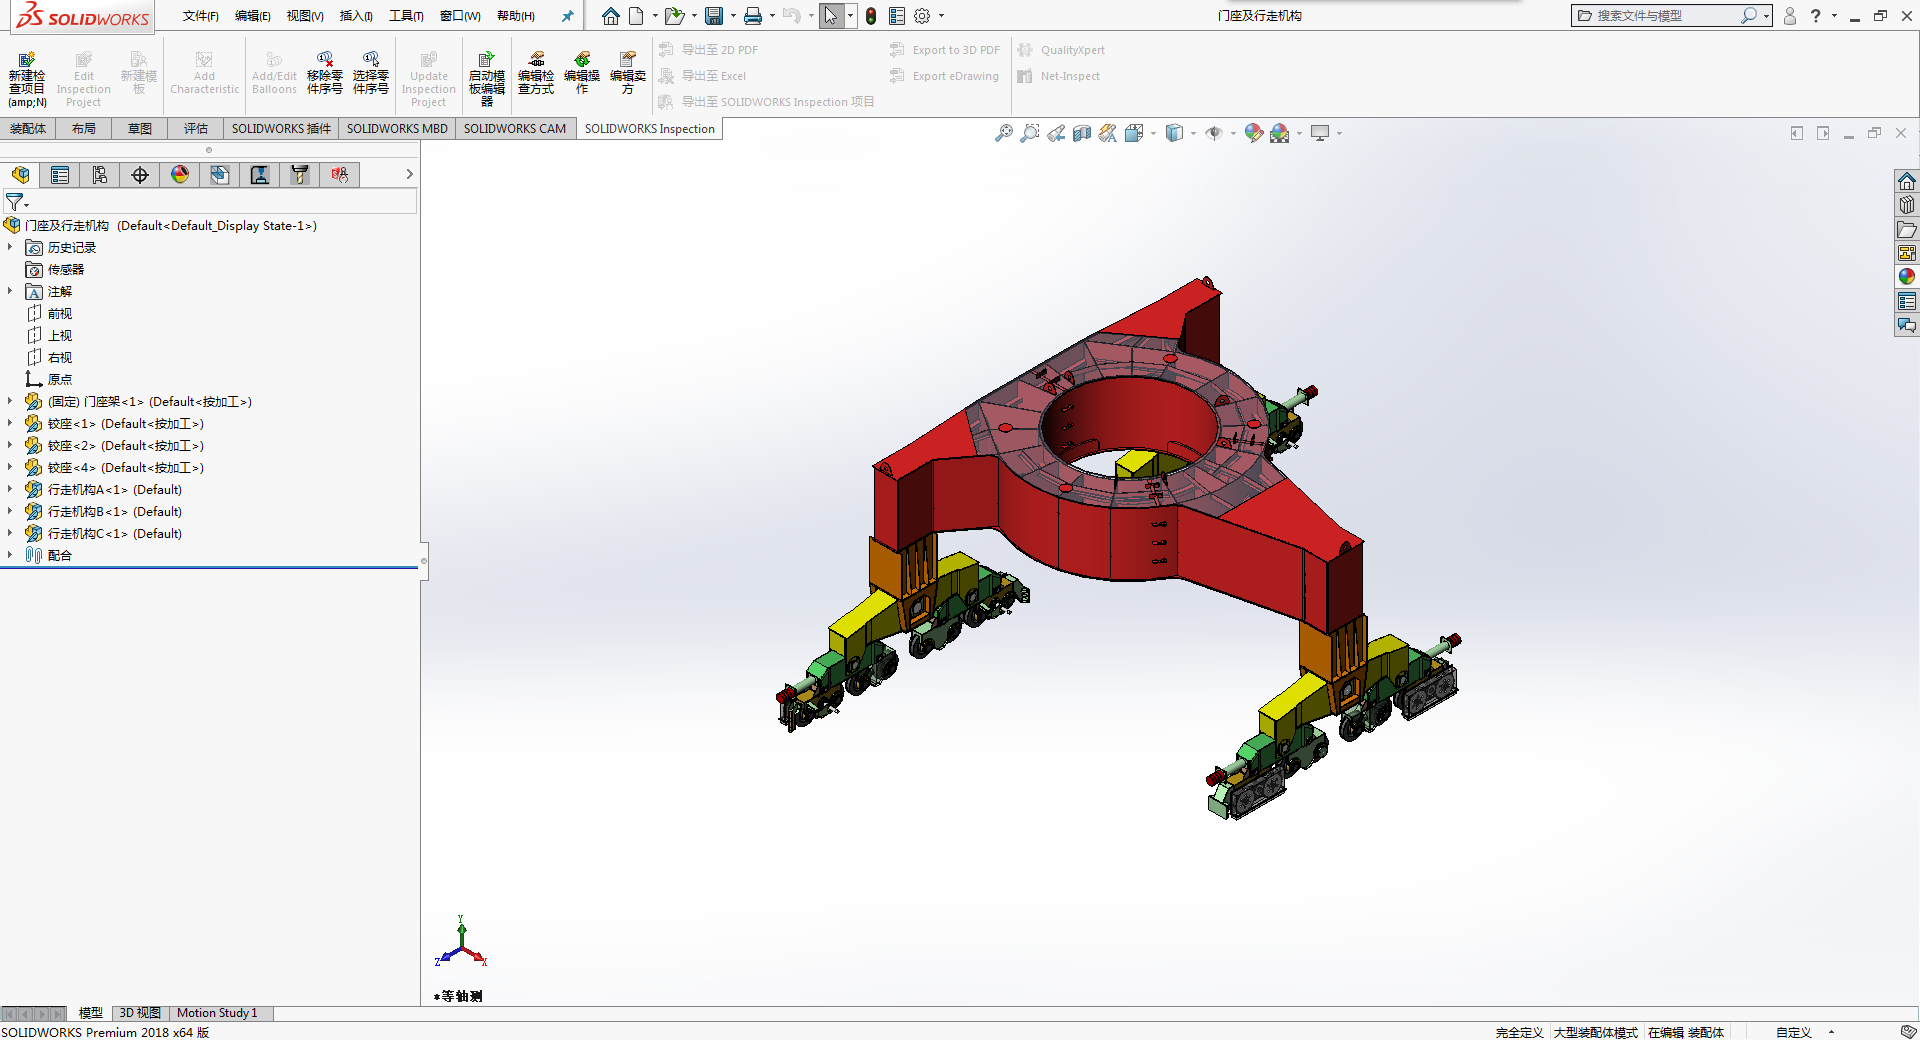Click Zoom to Fit in view toolbar
1920x1040 pixels.
[1004, 133]
